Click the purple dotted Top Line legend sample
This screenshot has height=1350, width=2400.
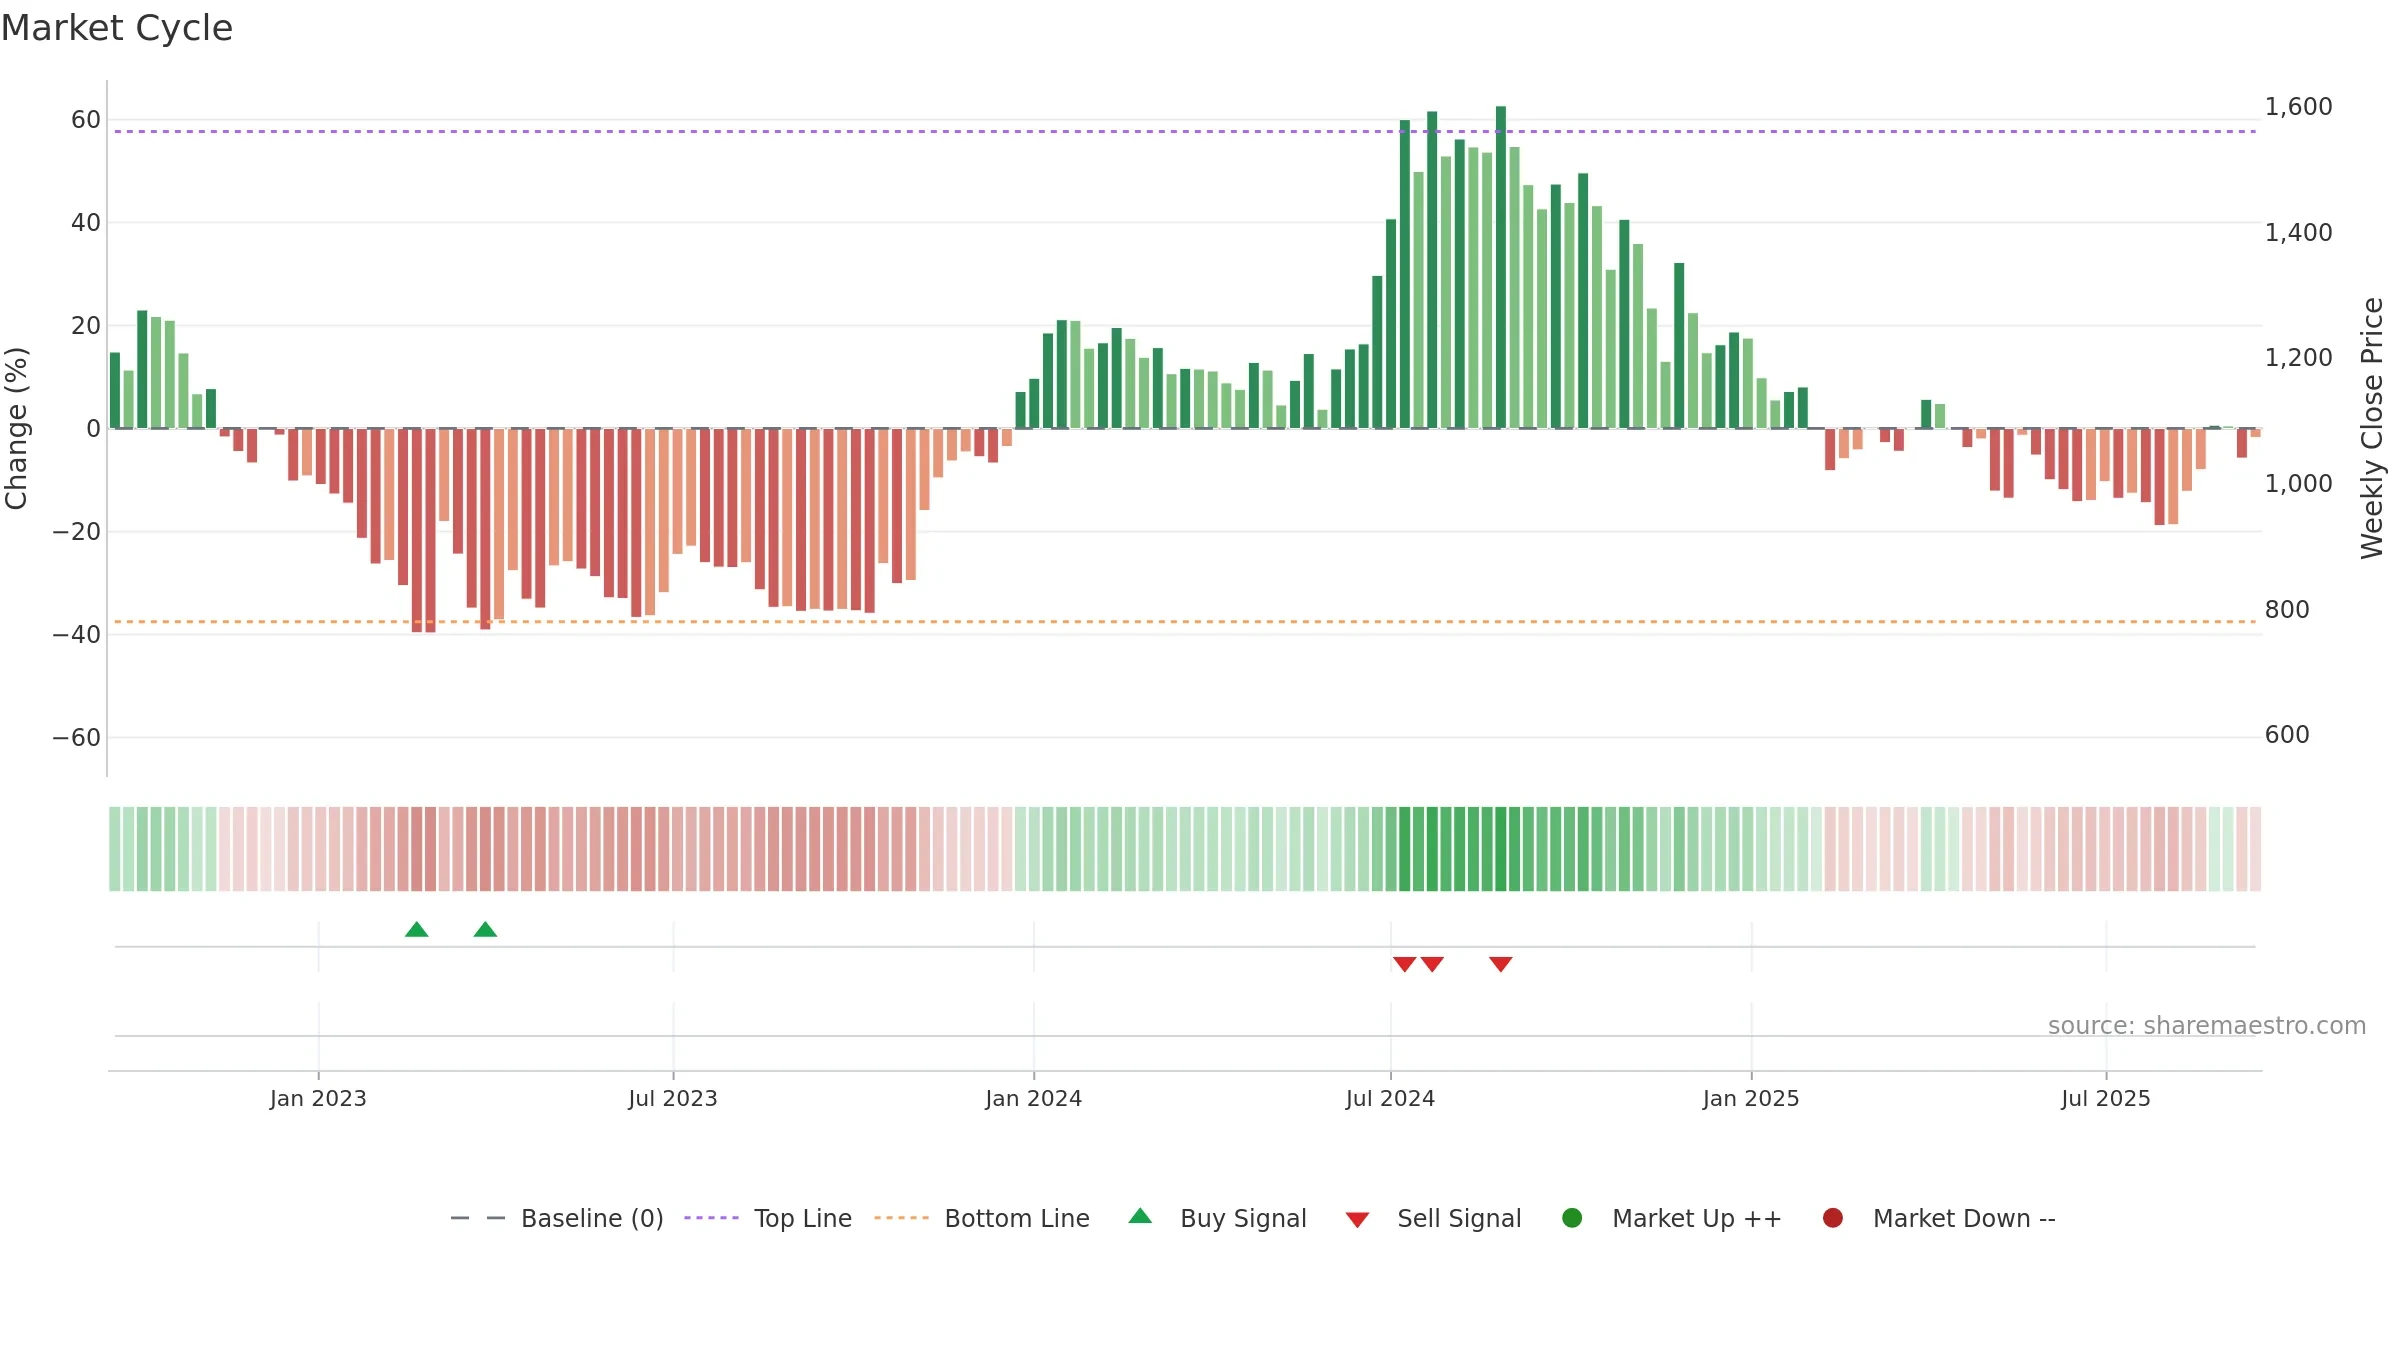[x=711, y=1218]
